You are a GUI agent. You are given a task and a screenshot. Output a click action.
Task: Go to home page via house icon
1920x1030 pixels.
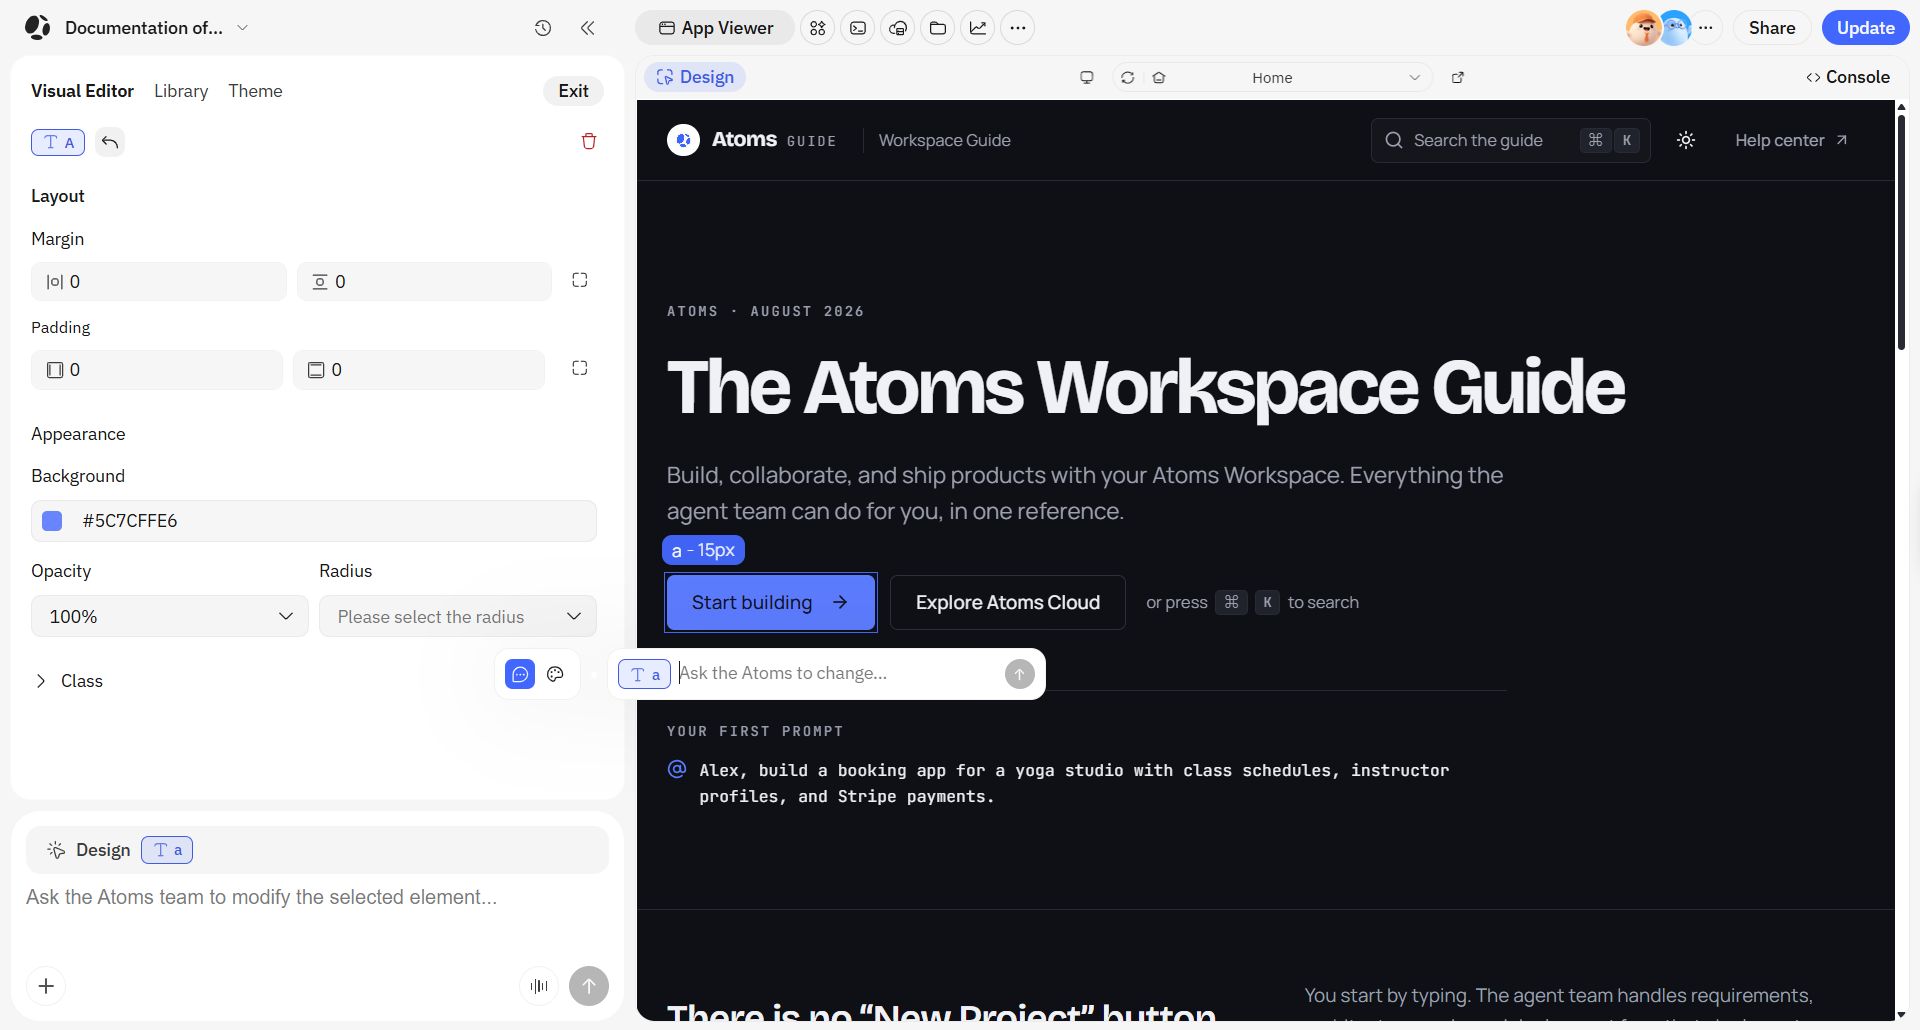[x=1159, y=77]
